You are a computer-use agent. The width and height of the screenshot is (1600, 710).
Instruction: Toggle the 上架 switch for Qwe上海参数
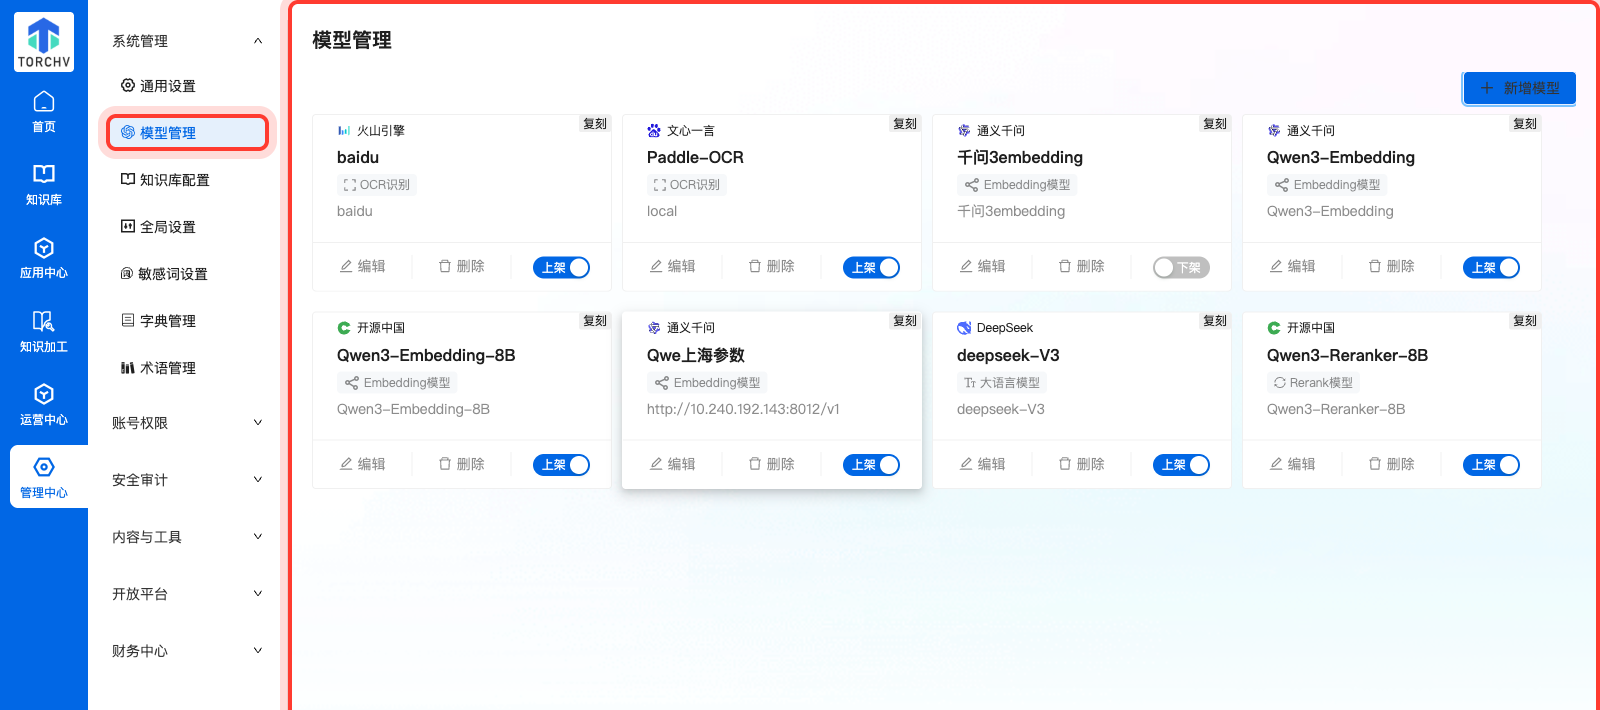[872, 465]
